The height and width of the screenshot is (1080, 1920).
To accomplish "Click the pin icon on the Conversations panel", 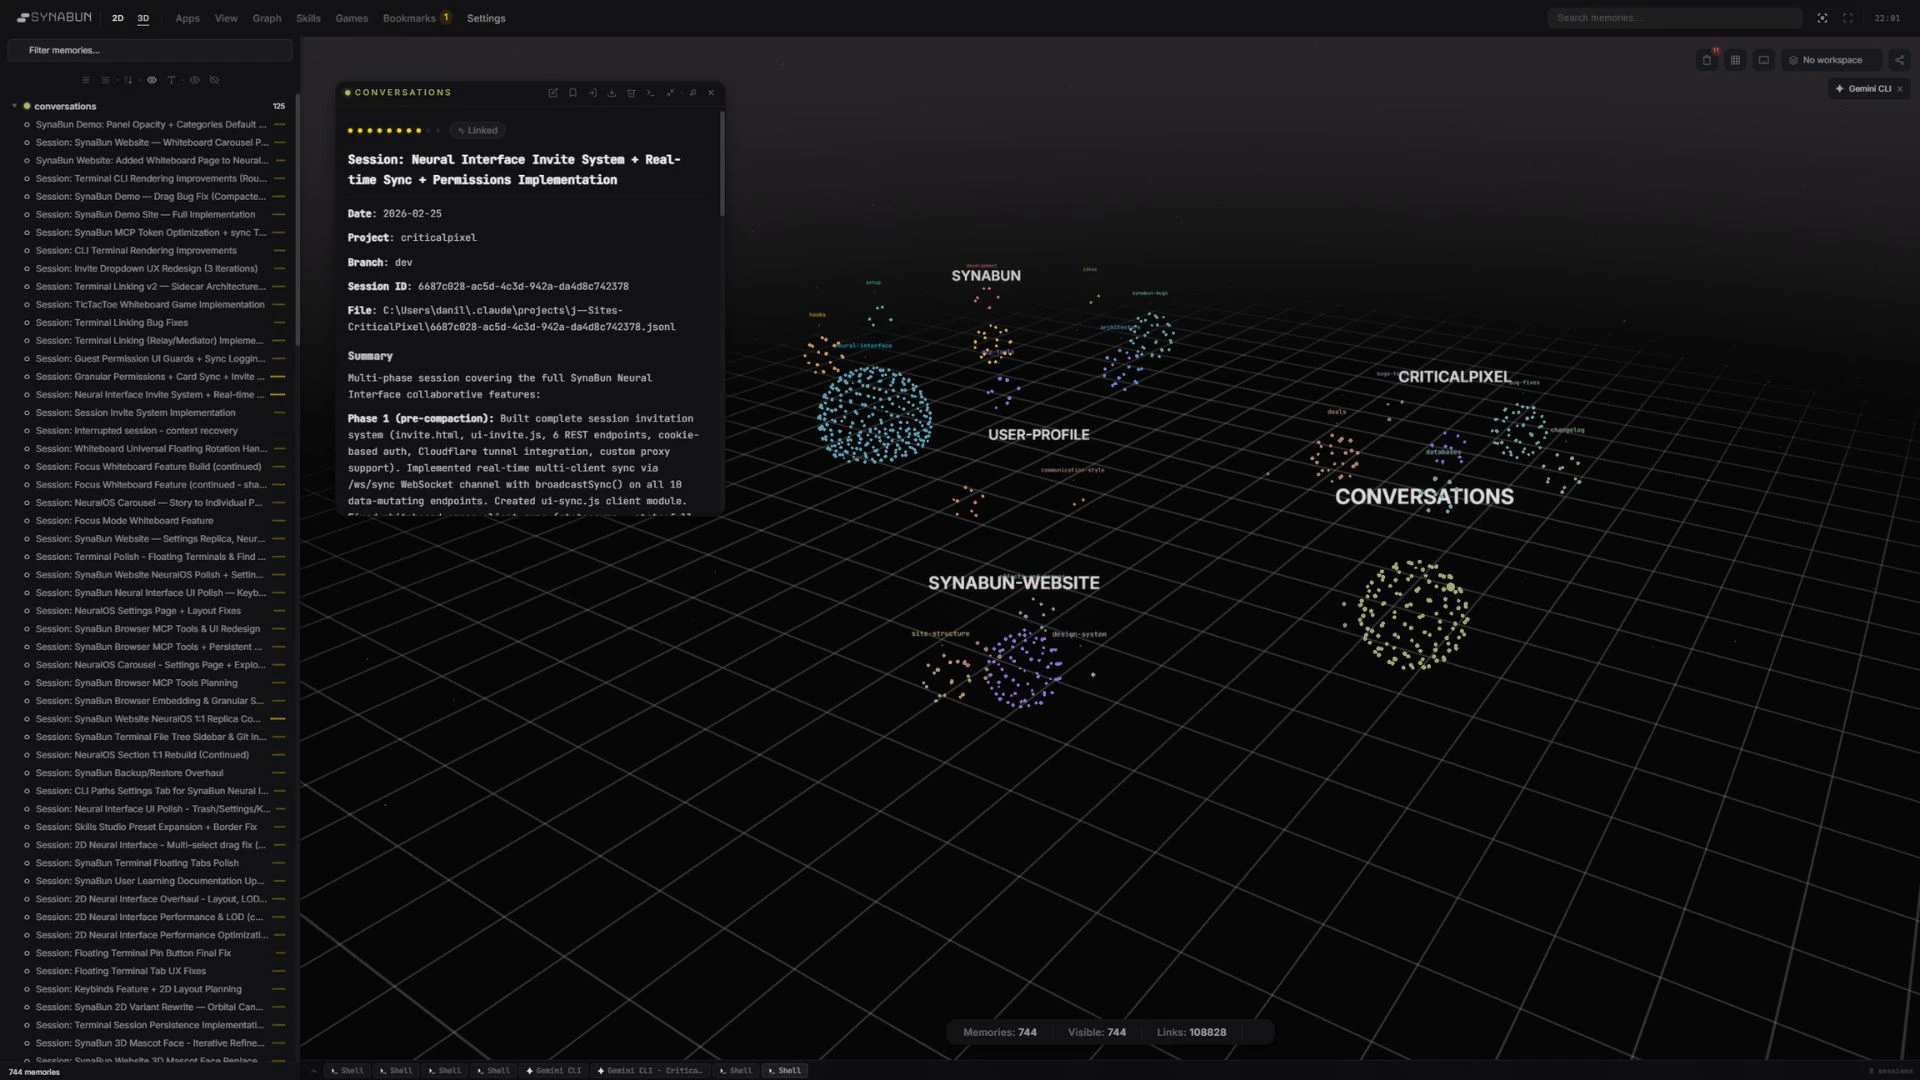I will pos(692,92).
